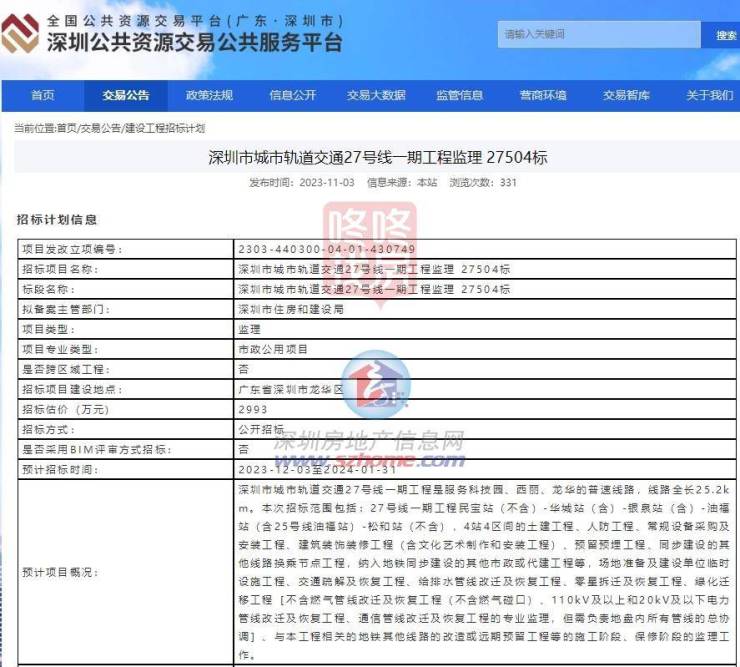740x667 pixels.
Task: Click the 招标计划信息 section heading
Action: (x=57, y=219)
